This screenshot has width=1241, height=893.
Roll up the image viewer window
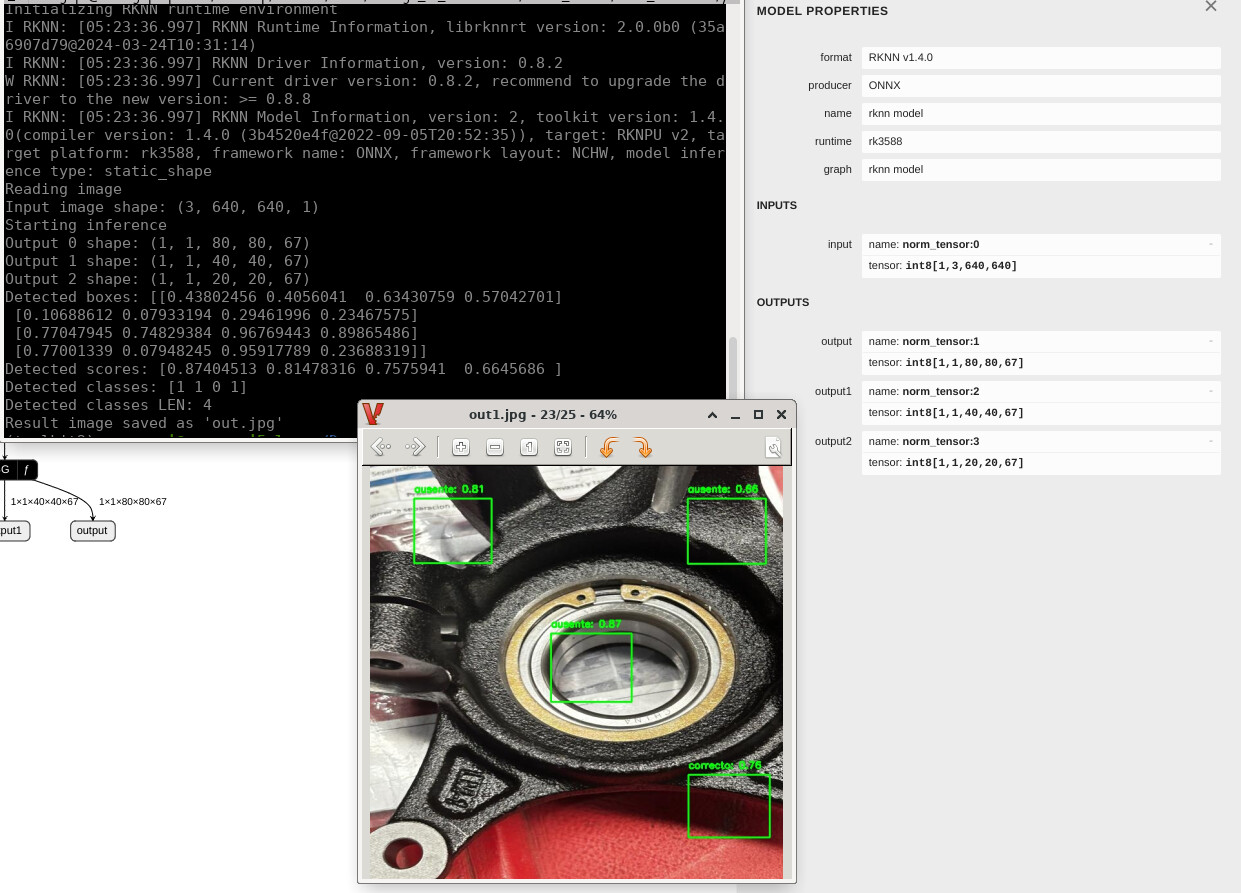point(712,415)
